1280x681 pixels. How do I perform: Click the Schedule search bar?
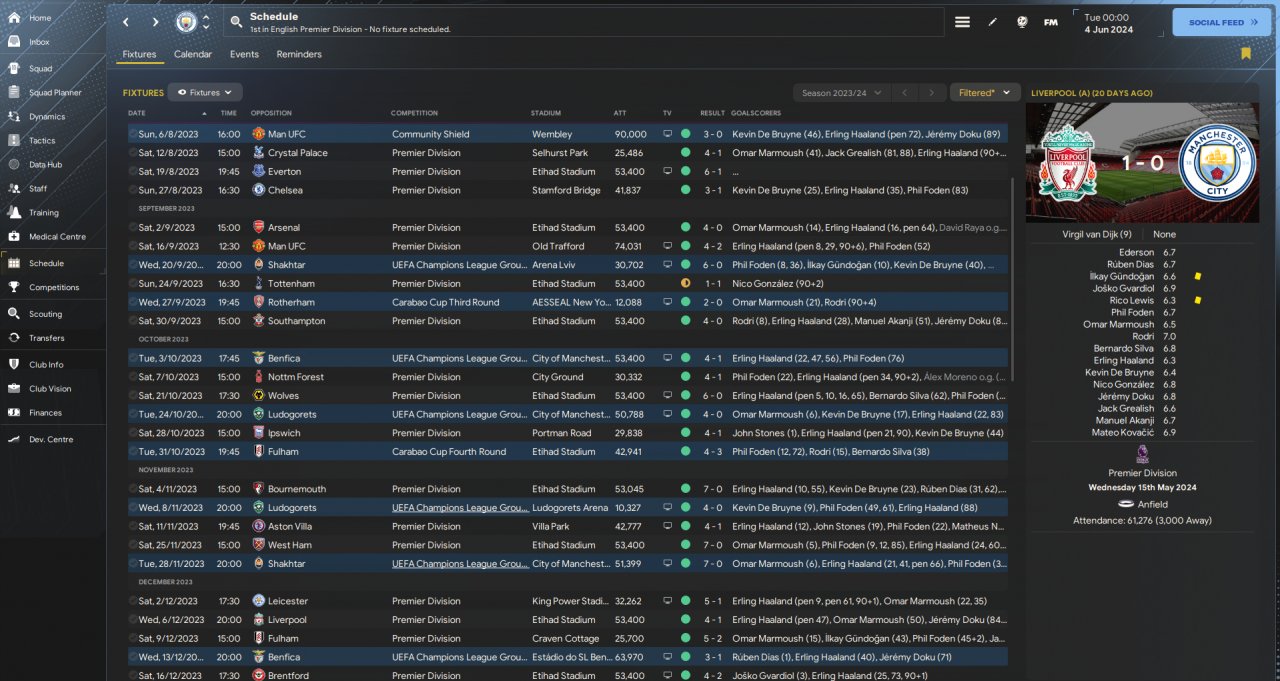[583, 22]
